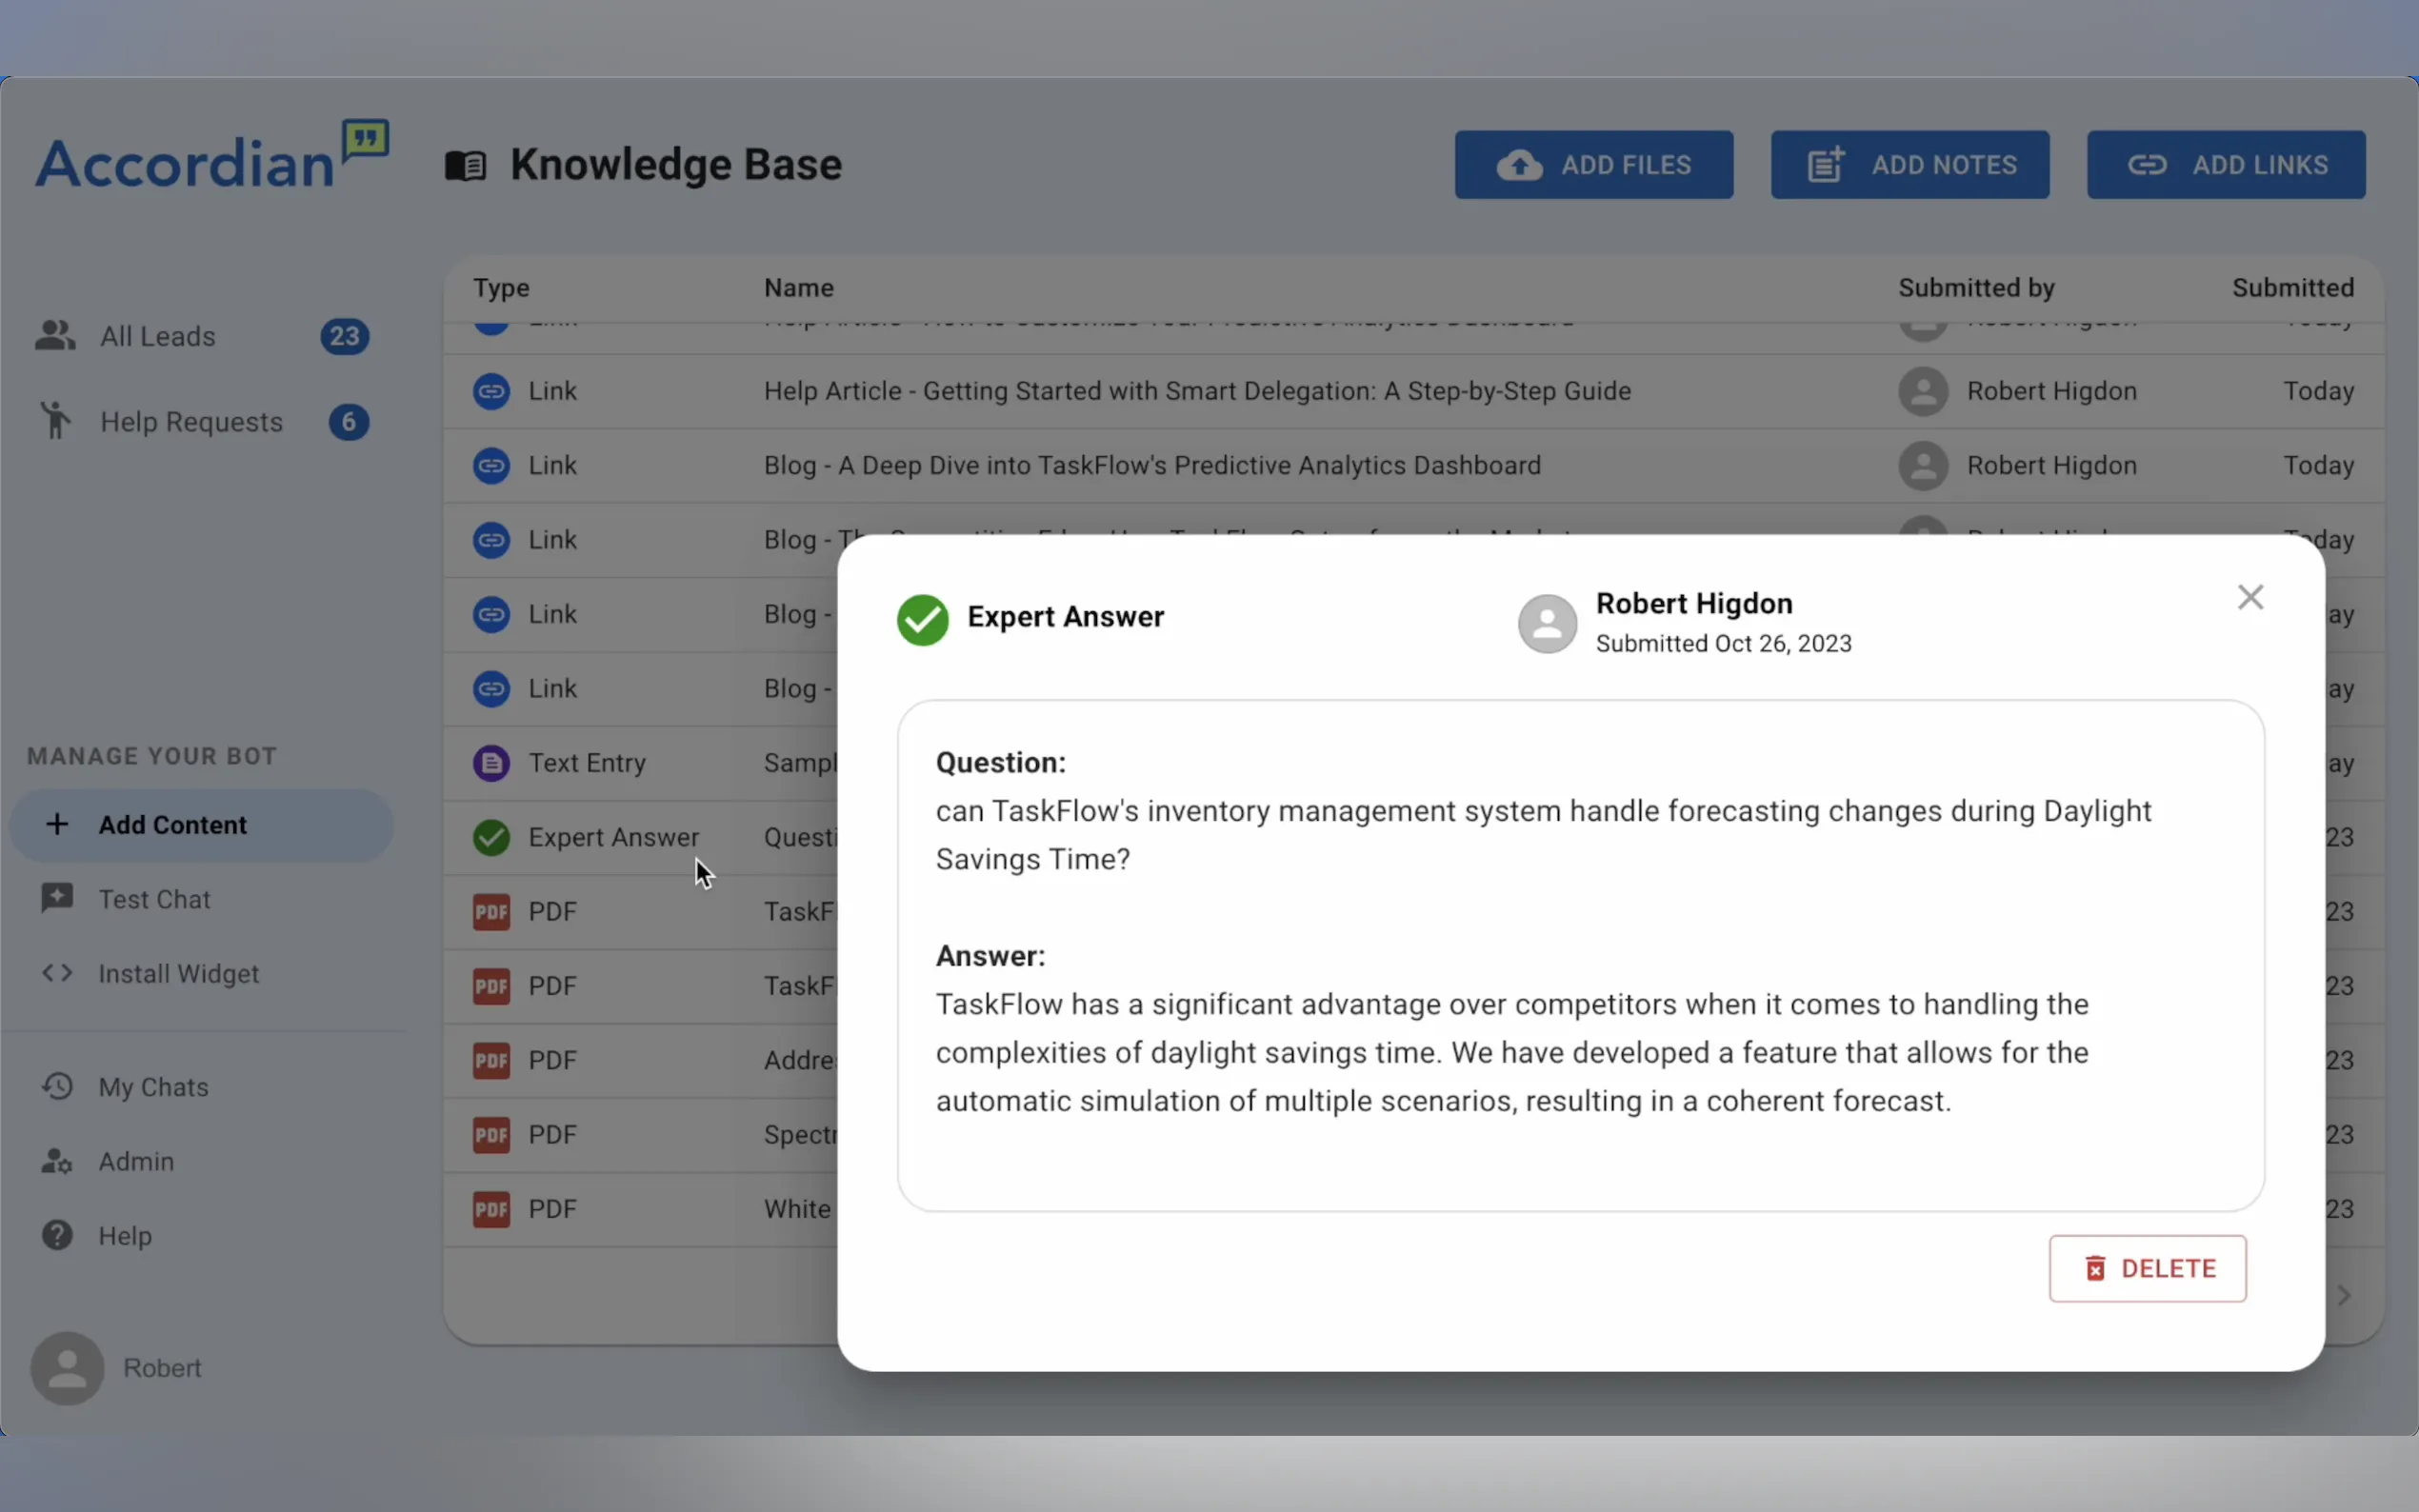Go to next page of table
The width and height of the screenshot is (2419, 1512).
(2345, 1296)
